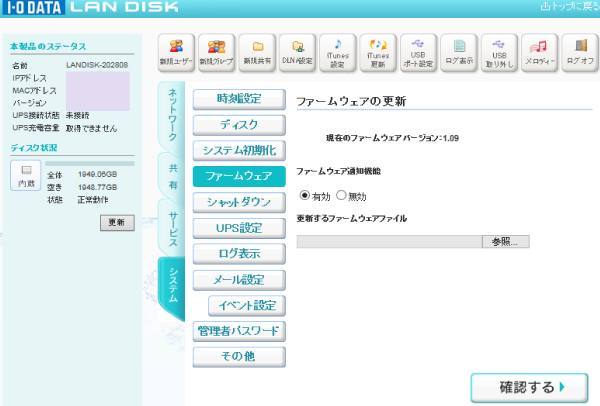Click the 新規ユーザー (new user) toolbar icon
The width and height of the screenshot is (600, 406).
[x=176, y=50]
